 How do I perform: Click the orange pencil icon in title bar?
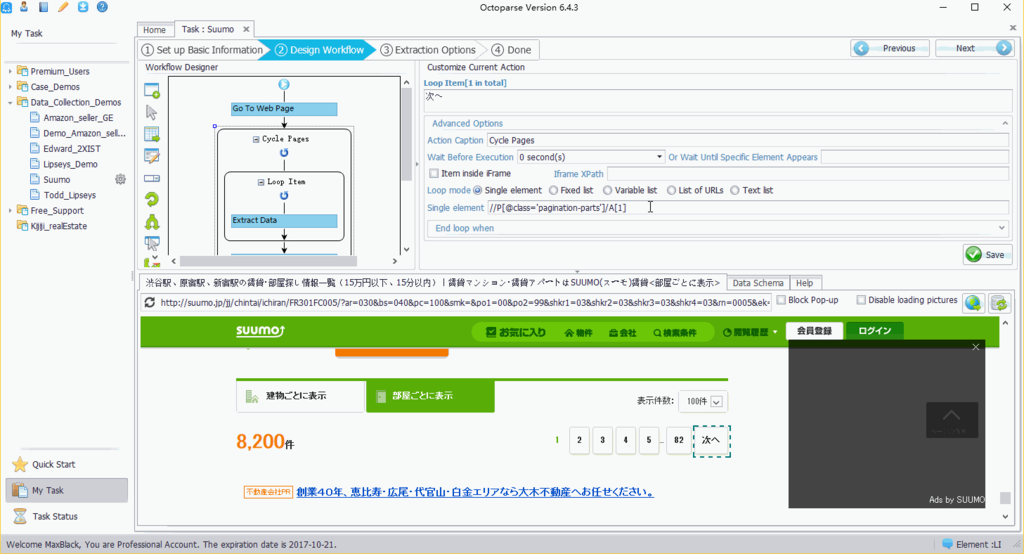tap(63, 7)
